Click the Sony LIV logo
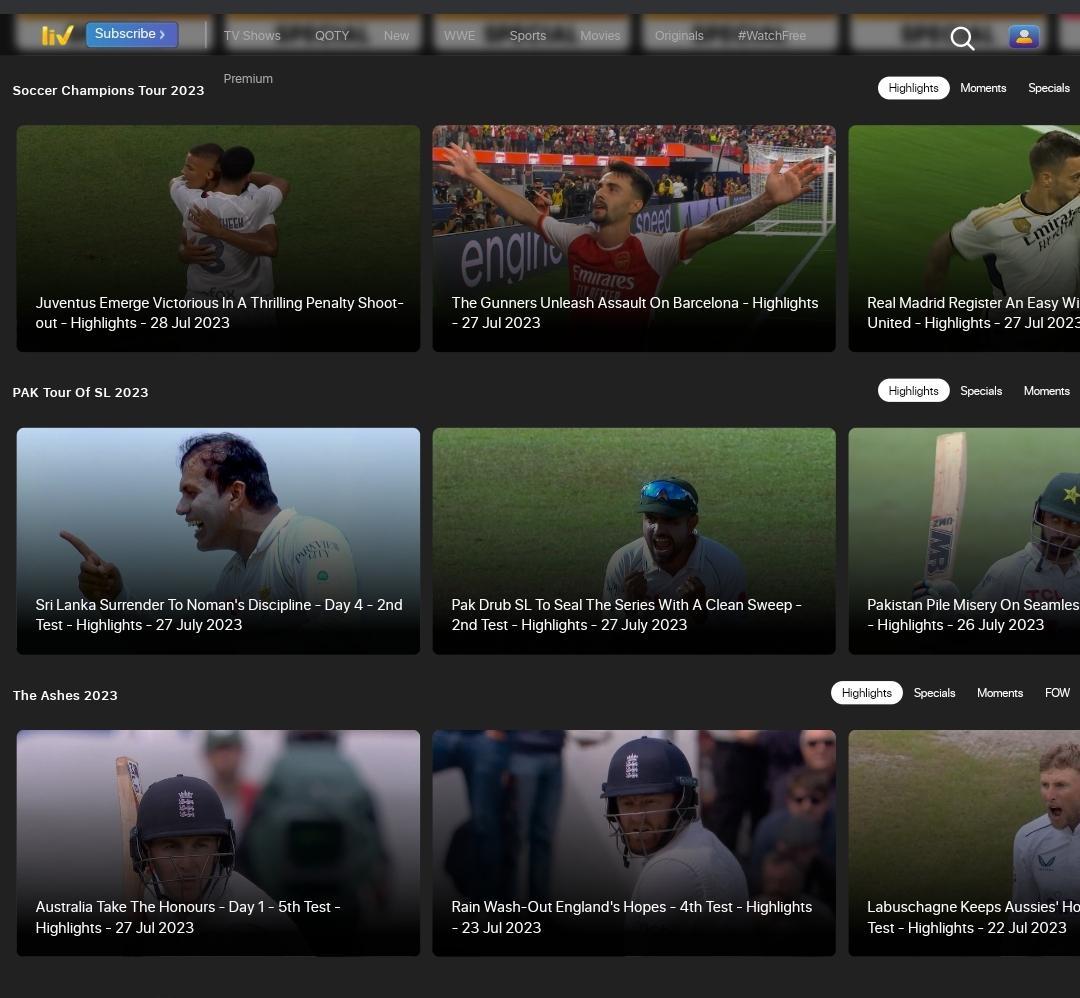This screenshot has height=998, width=1080. [x=57, y=34]
